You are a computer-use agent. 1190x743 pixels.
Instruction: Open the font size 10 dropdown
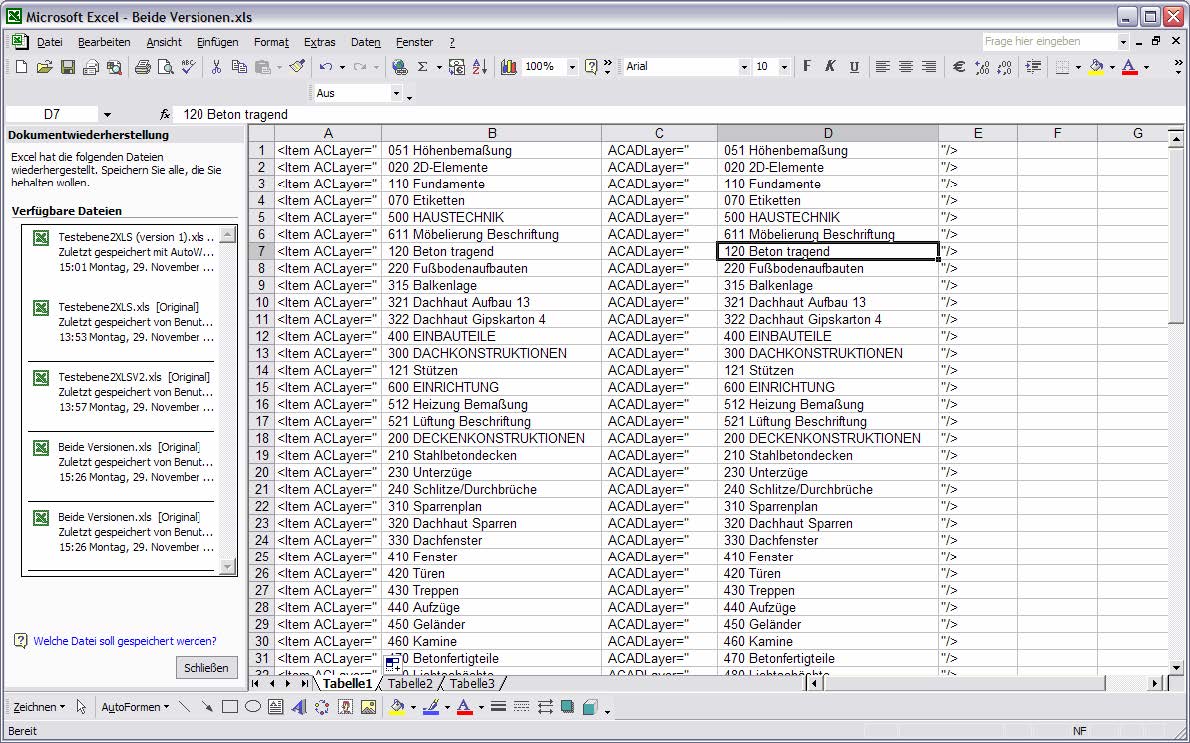pos(784,68)
